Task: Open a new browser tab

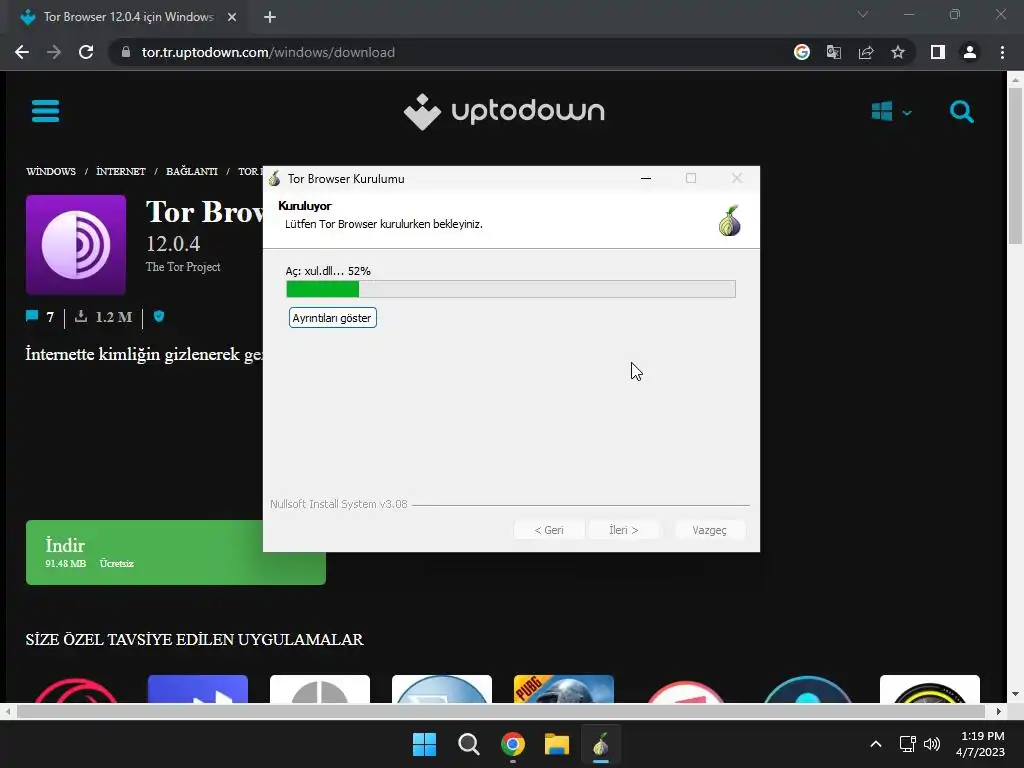Action: [x=270, y=17]
